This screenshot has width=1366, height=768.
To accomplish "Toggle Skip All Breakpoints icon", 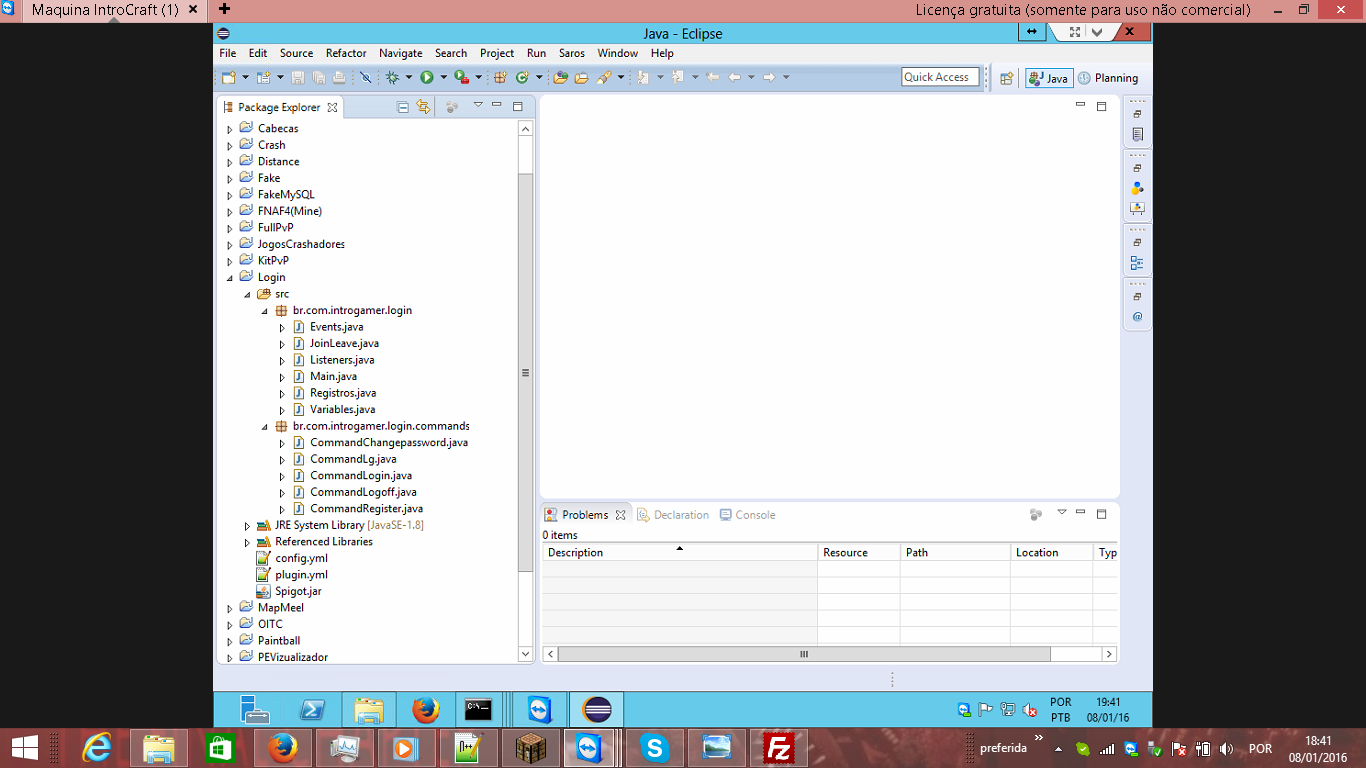I will (366, 77).
